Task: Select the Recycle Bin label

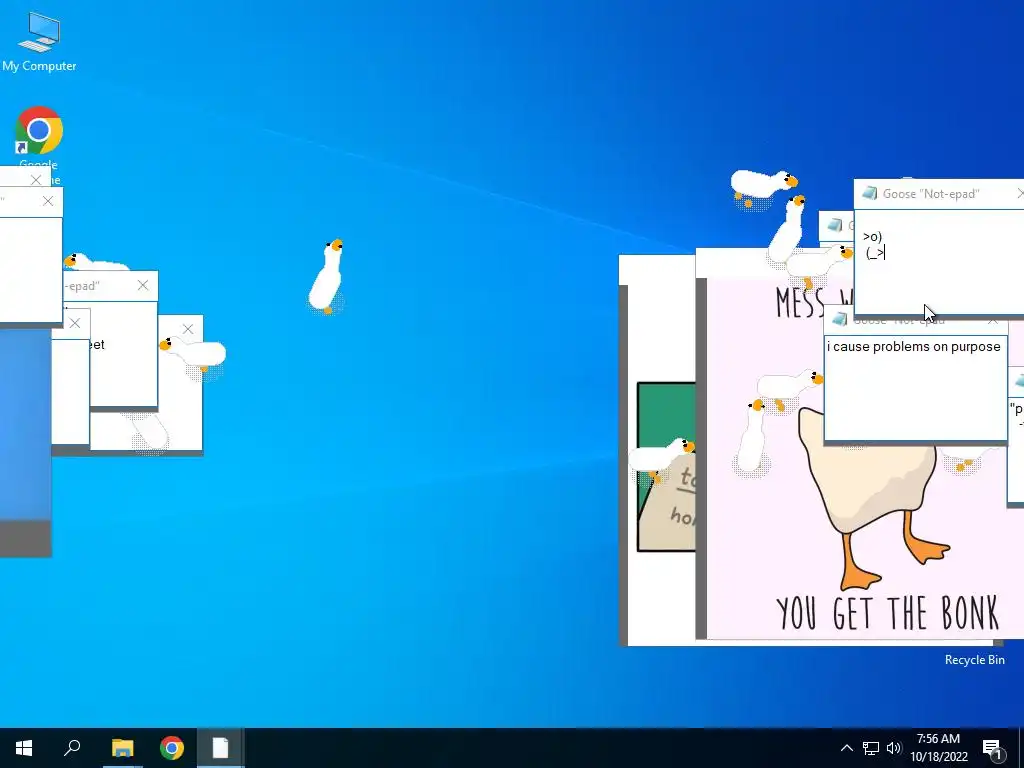Action: click(974, 660)
